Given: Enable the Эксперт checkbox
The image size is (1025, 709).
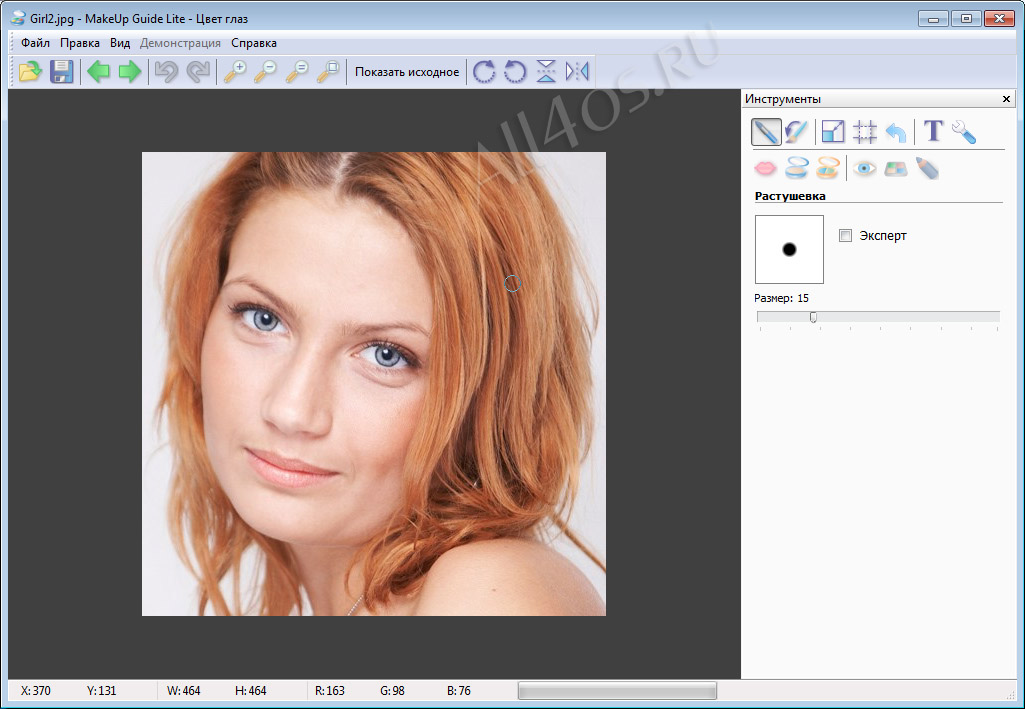Looking at the screenshot, I should 845,235.
